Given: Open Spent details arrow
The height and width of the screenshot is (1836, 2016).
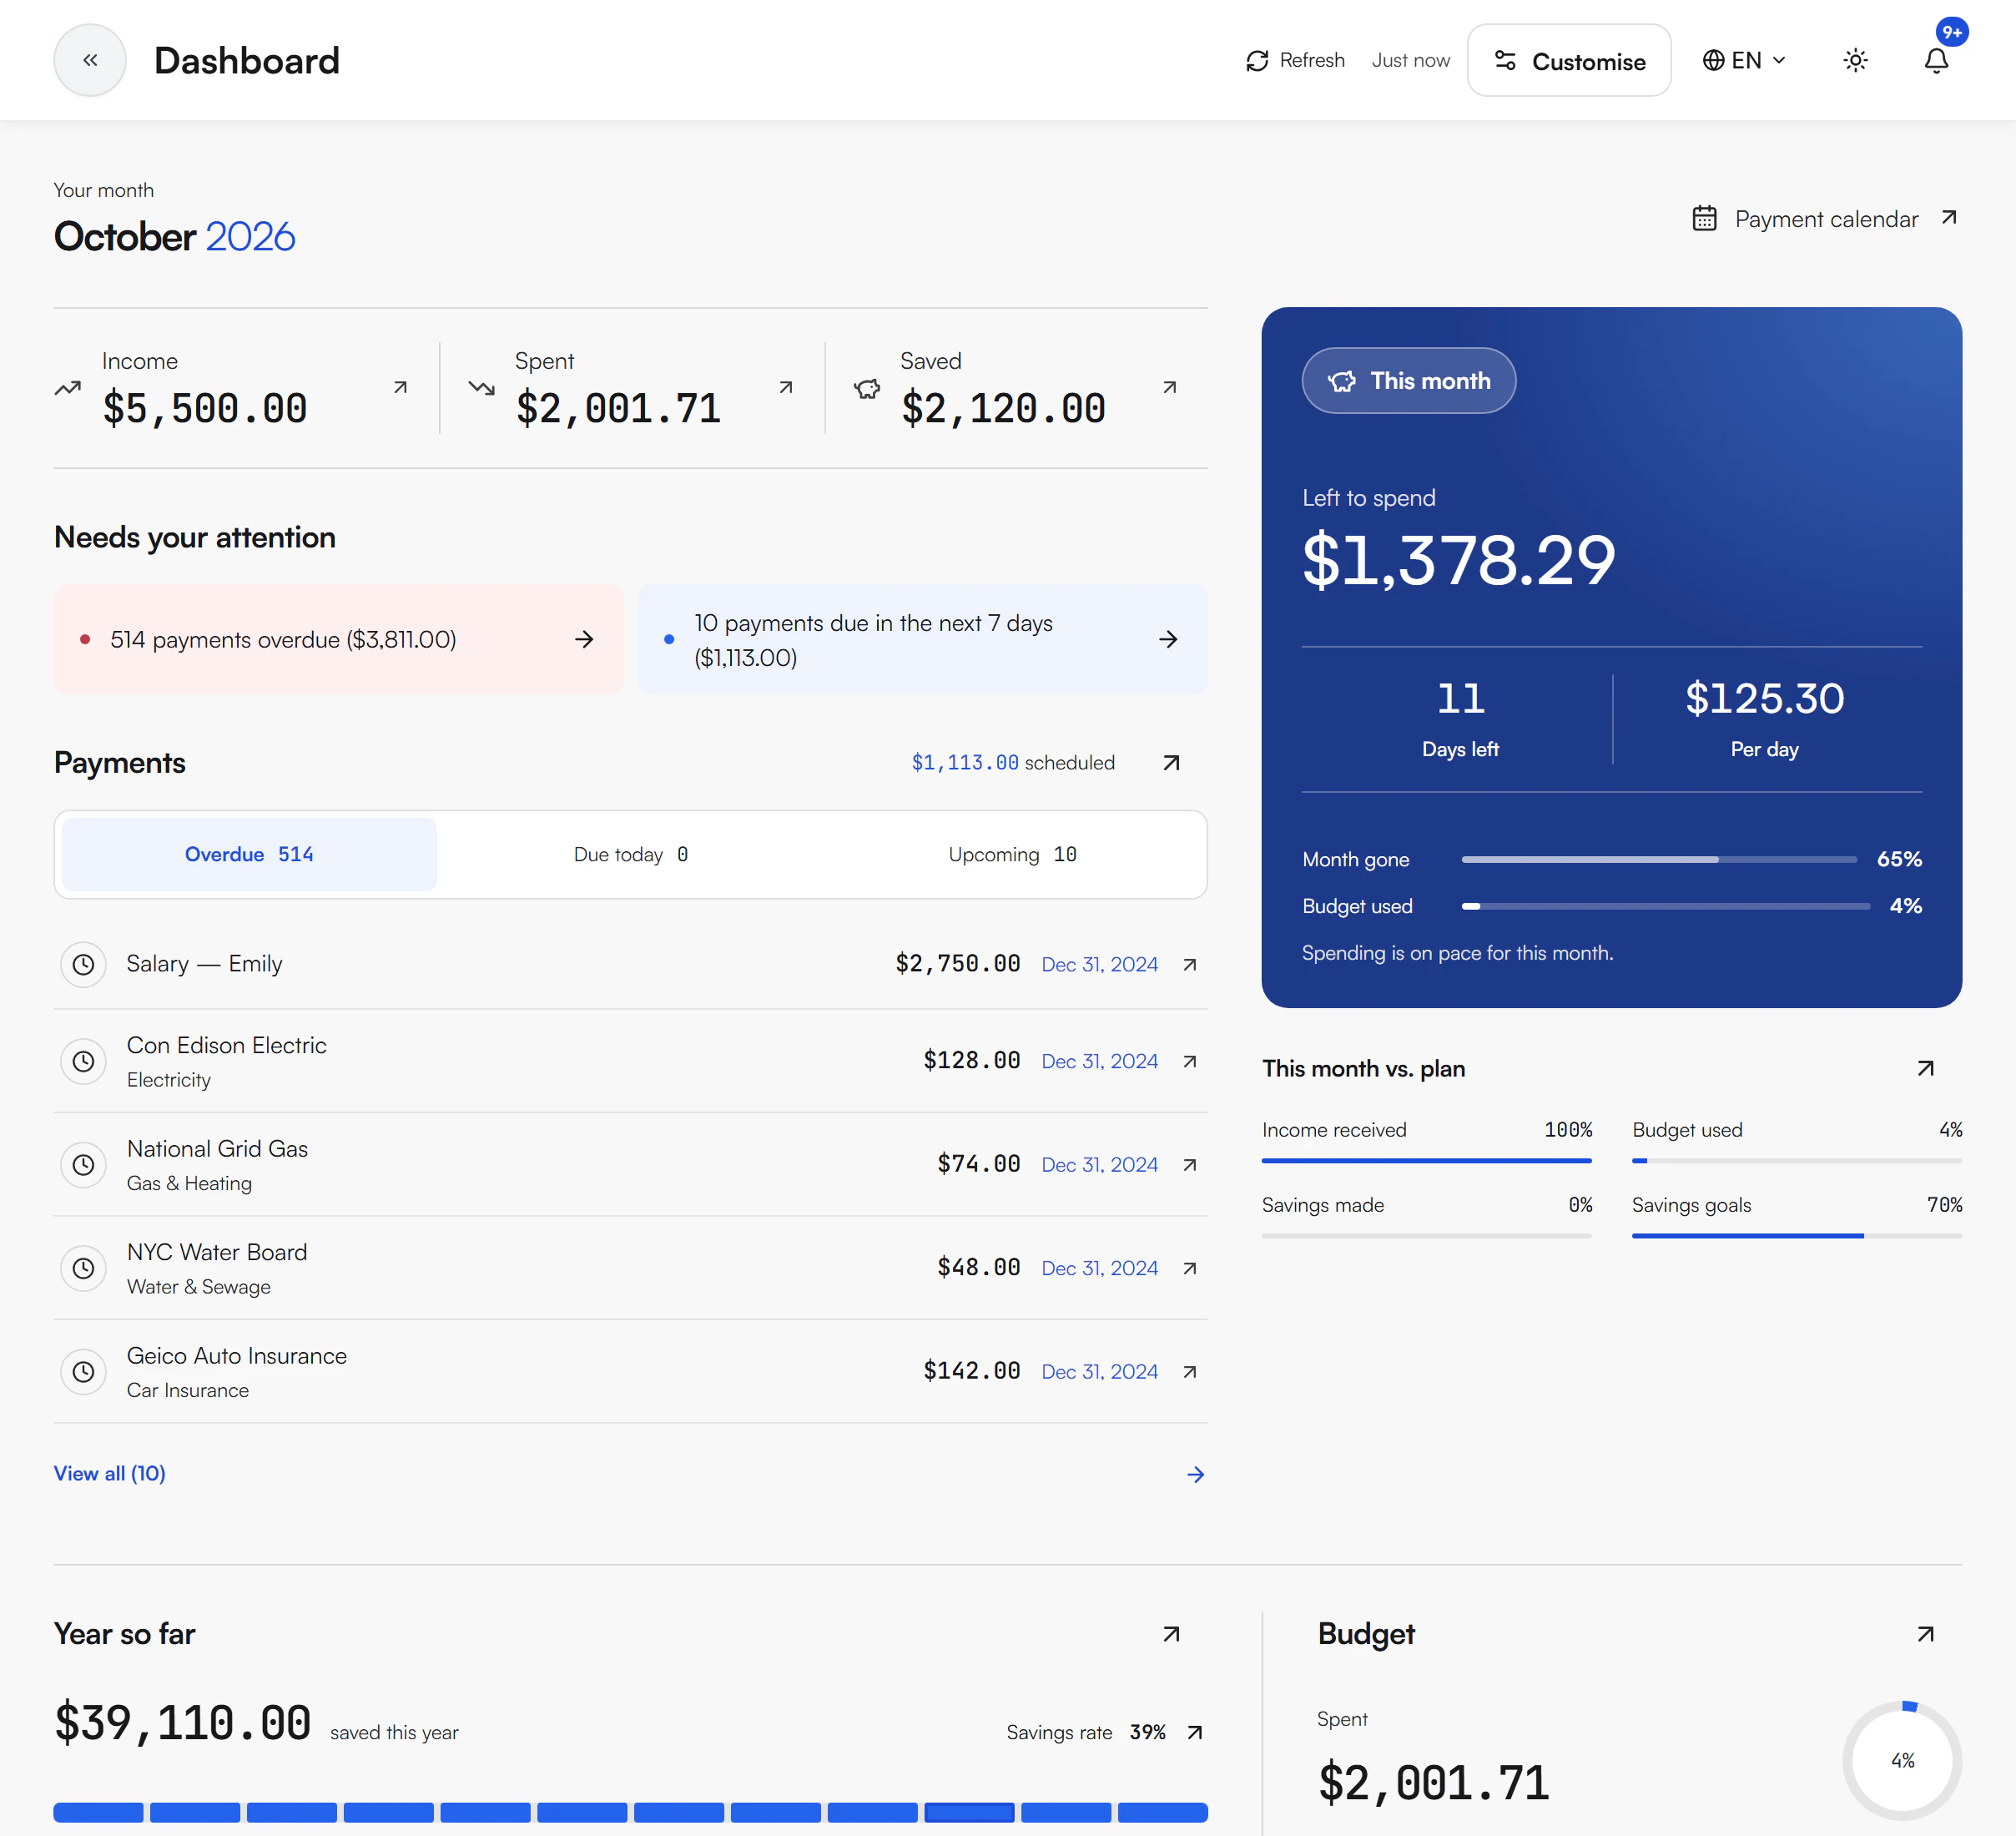Looking at the screenshot, I should click(x=786, y=387).
